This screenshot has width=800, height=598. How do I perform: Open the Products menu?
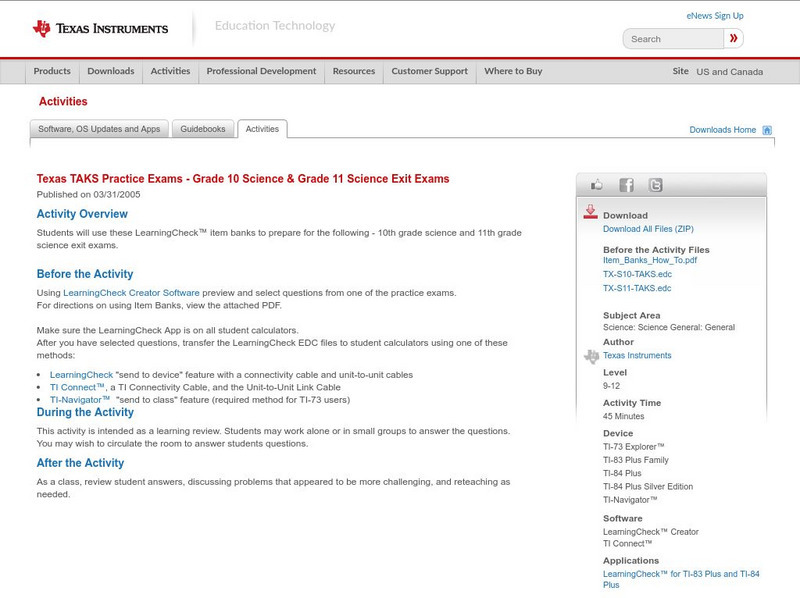tap(51, 71)
